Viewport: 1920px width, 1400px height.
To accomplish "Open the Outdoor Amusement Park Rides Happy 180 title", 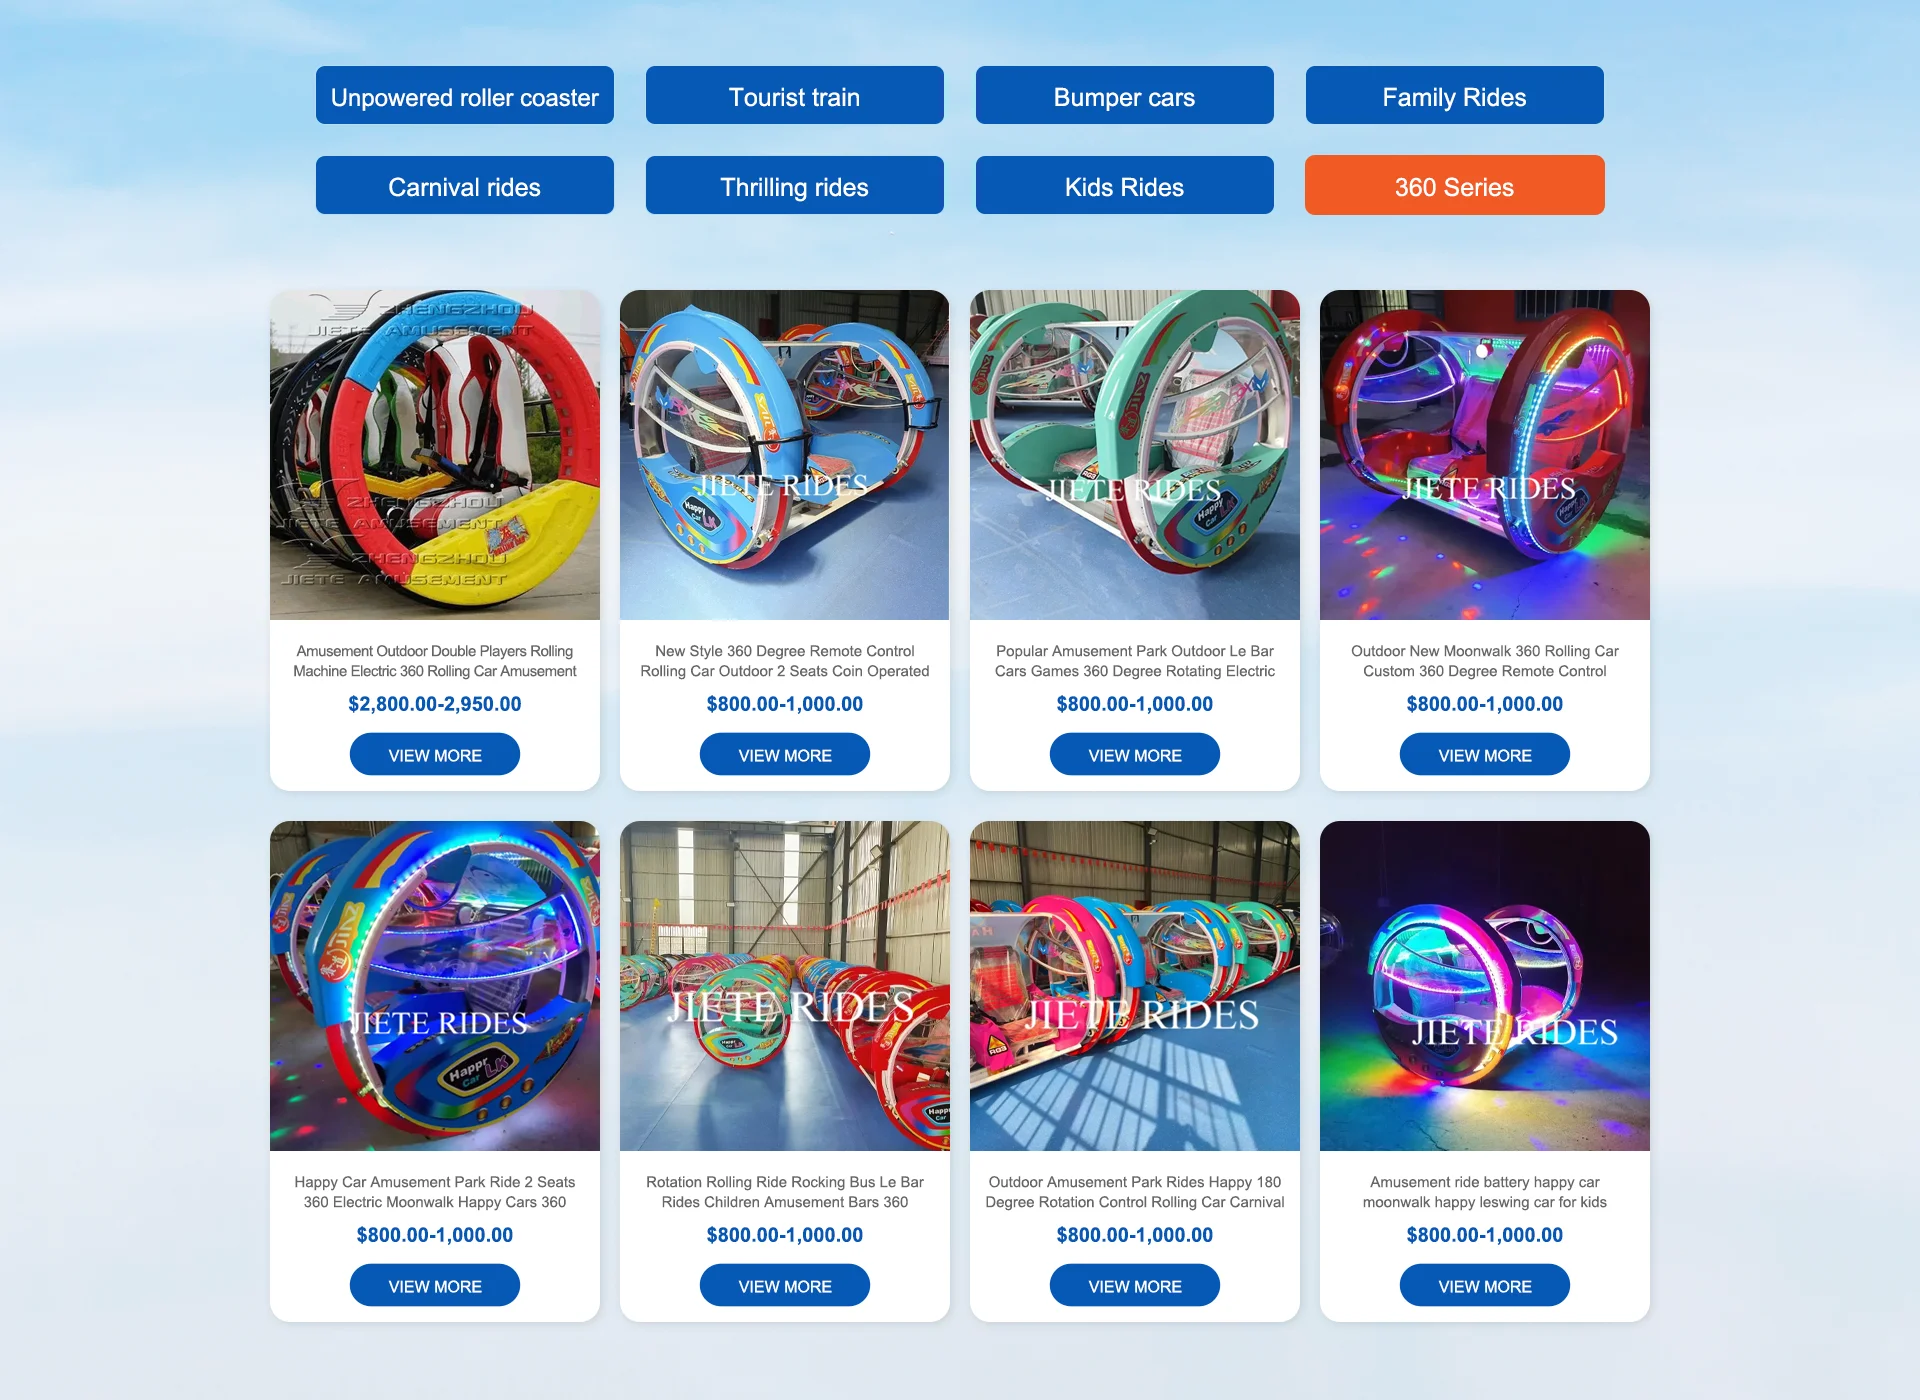I will [1135, 1192].
